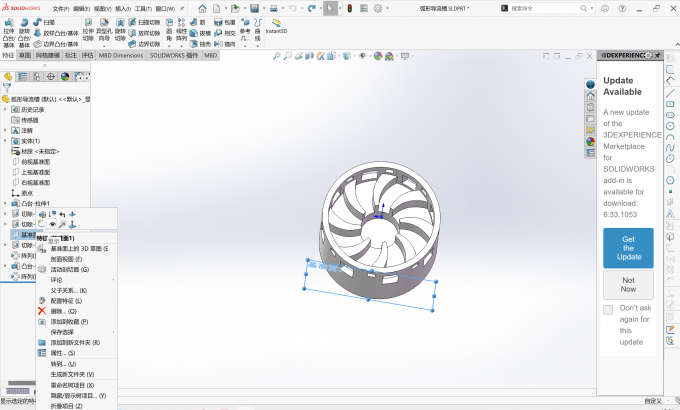Expand the 凸台-拉伸1 feature node
This screenshot has height=410, width=680.
click(5, 203)
